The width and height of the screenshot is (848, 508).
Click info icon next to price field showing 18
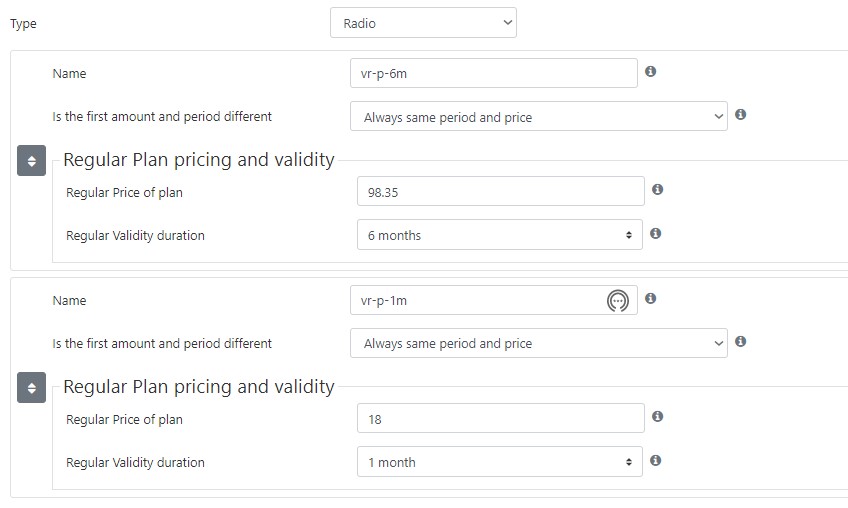point(658,416)
